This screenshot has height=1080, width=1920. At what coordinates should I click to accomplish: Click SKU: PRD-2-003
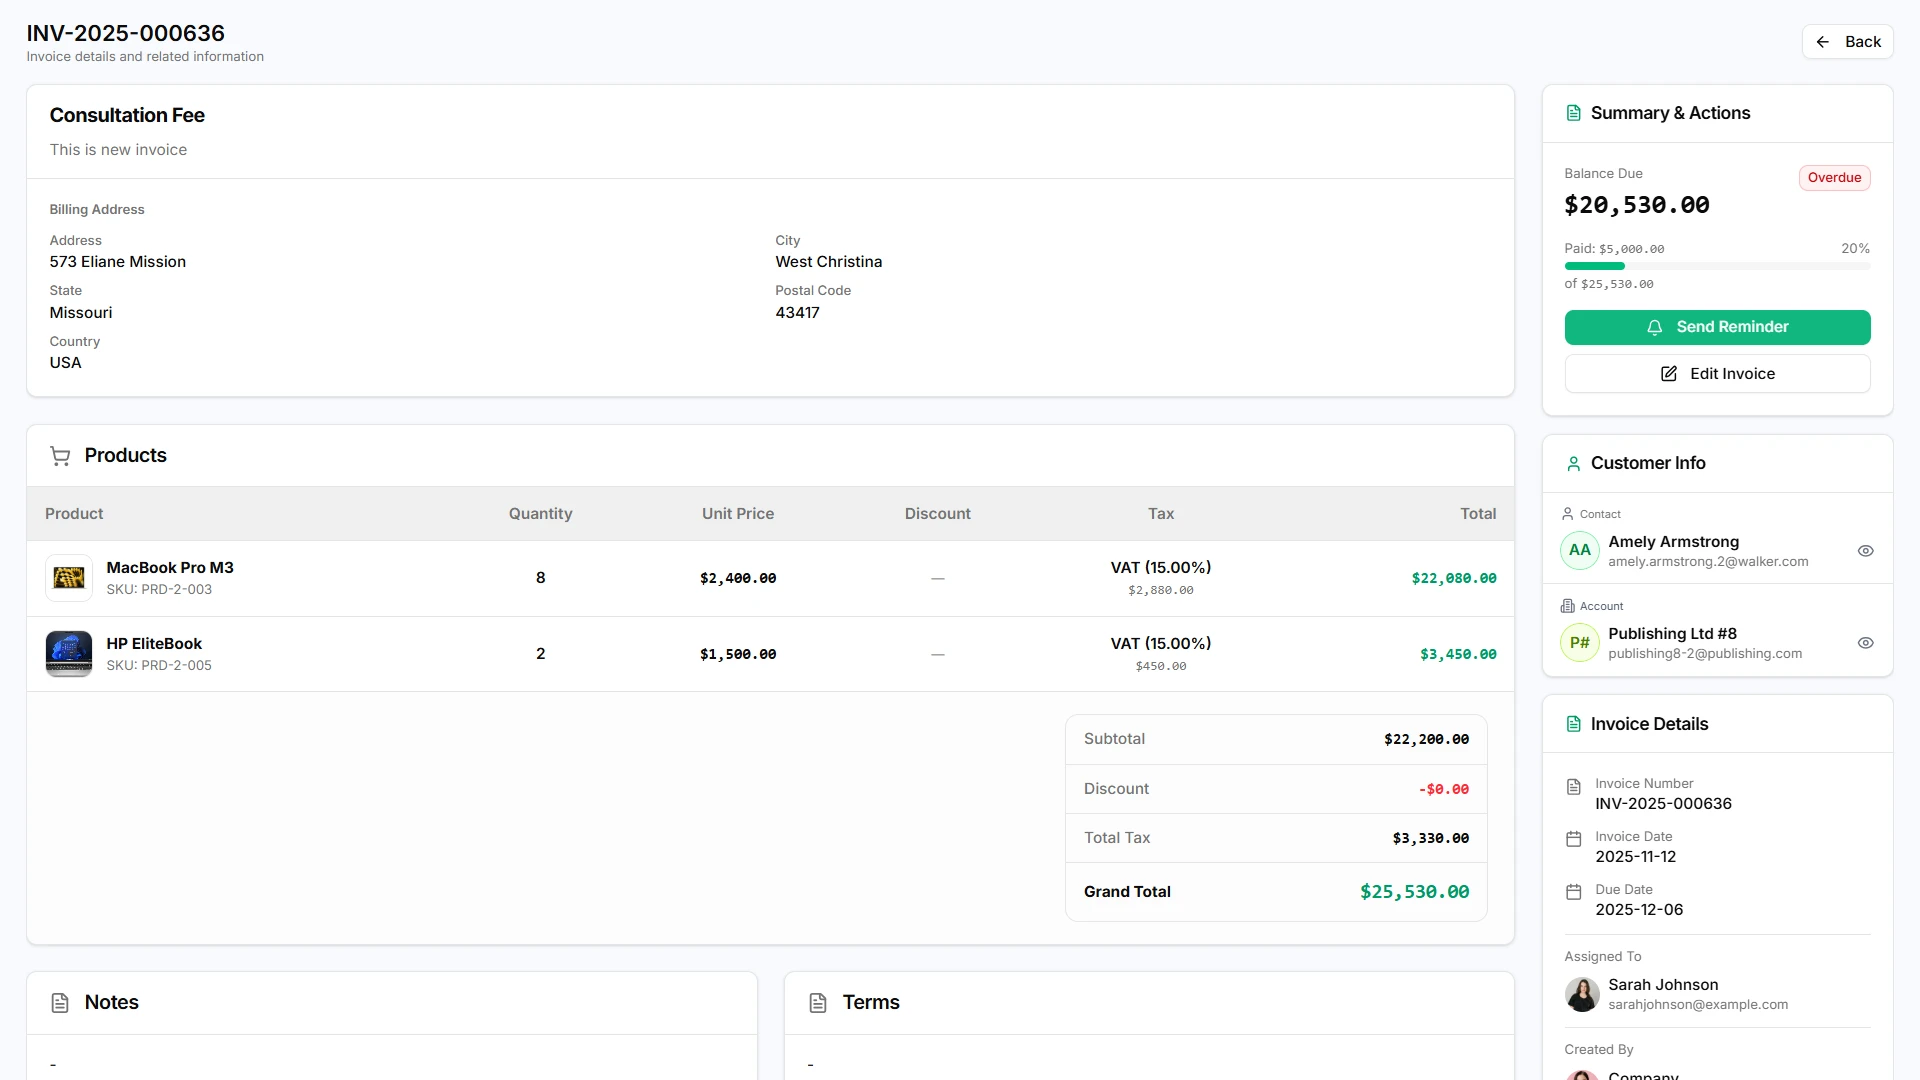coord(159,590)
